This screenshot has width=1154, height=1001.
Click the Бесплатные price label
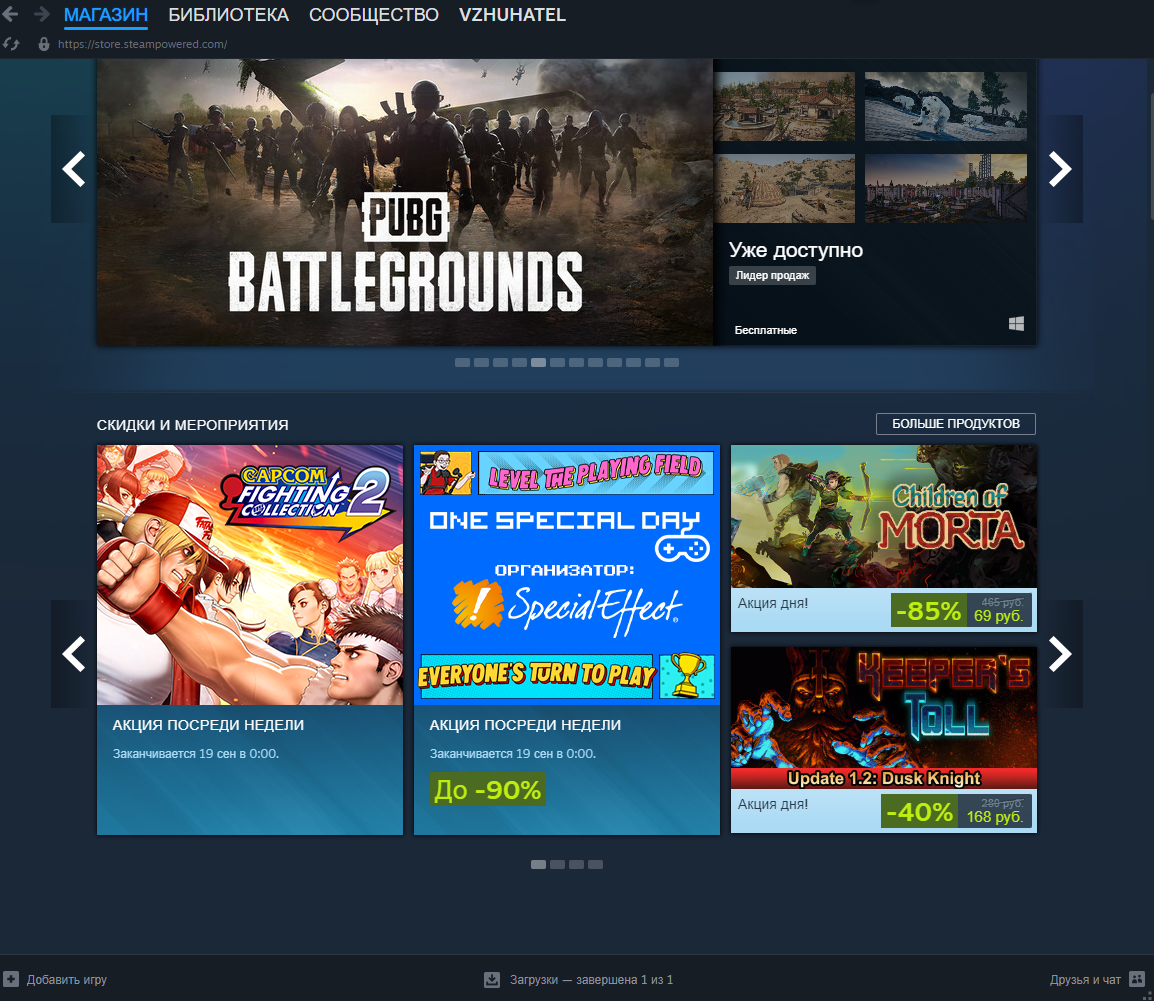click(x=765, y=330)
